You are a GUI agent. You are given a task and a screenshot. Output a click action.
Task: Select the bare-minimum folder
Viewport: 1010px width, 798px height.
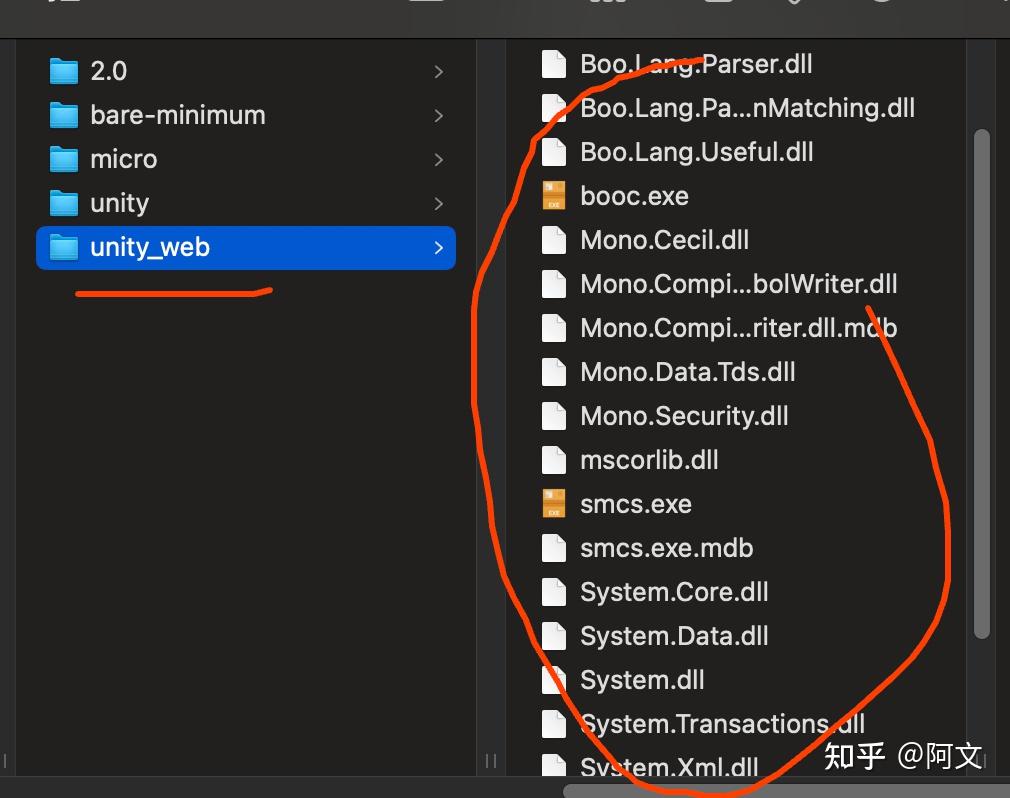(x=178, y=115)
